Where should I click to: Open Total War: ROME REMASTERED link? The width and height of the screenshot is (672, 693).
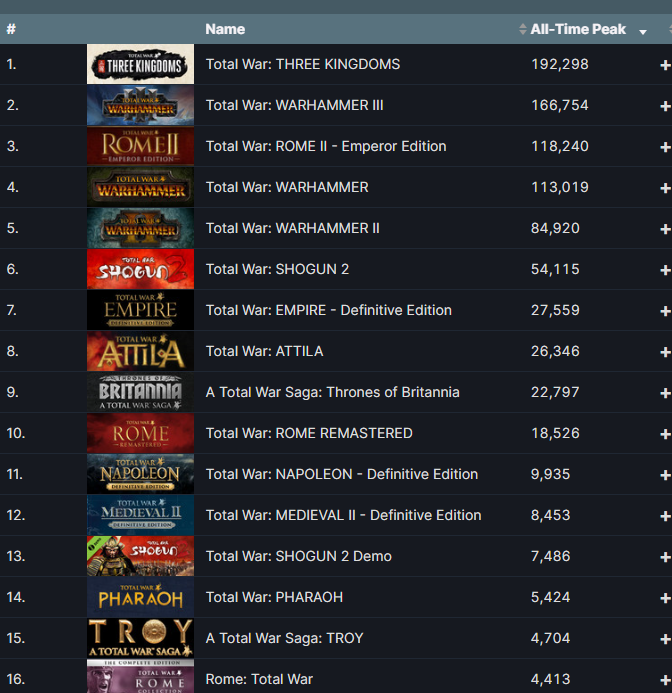coord(309,433)
